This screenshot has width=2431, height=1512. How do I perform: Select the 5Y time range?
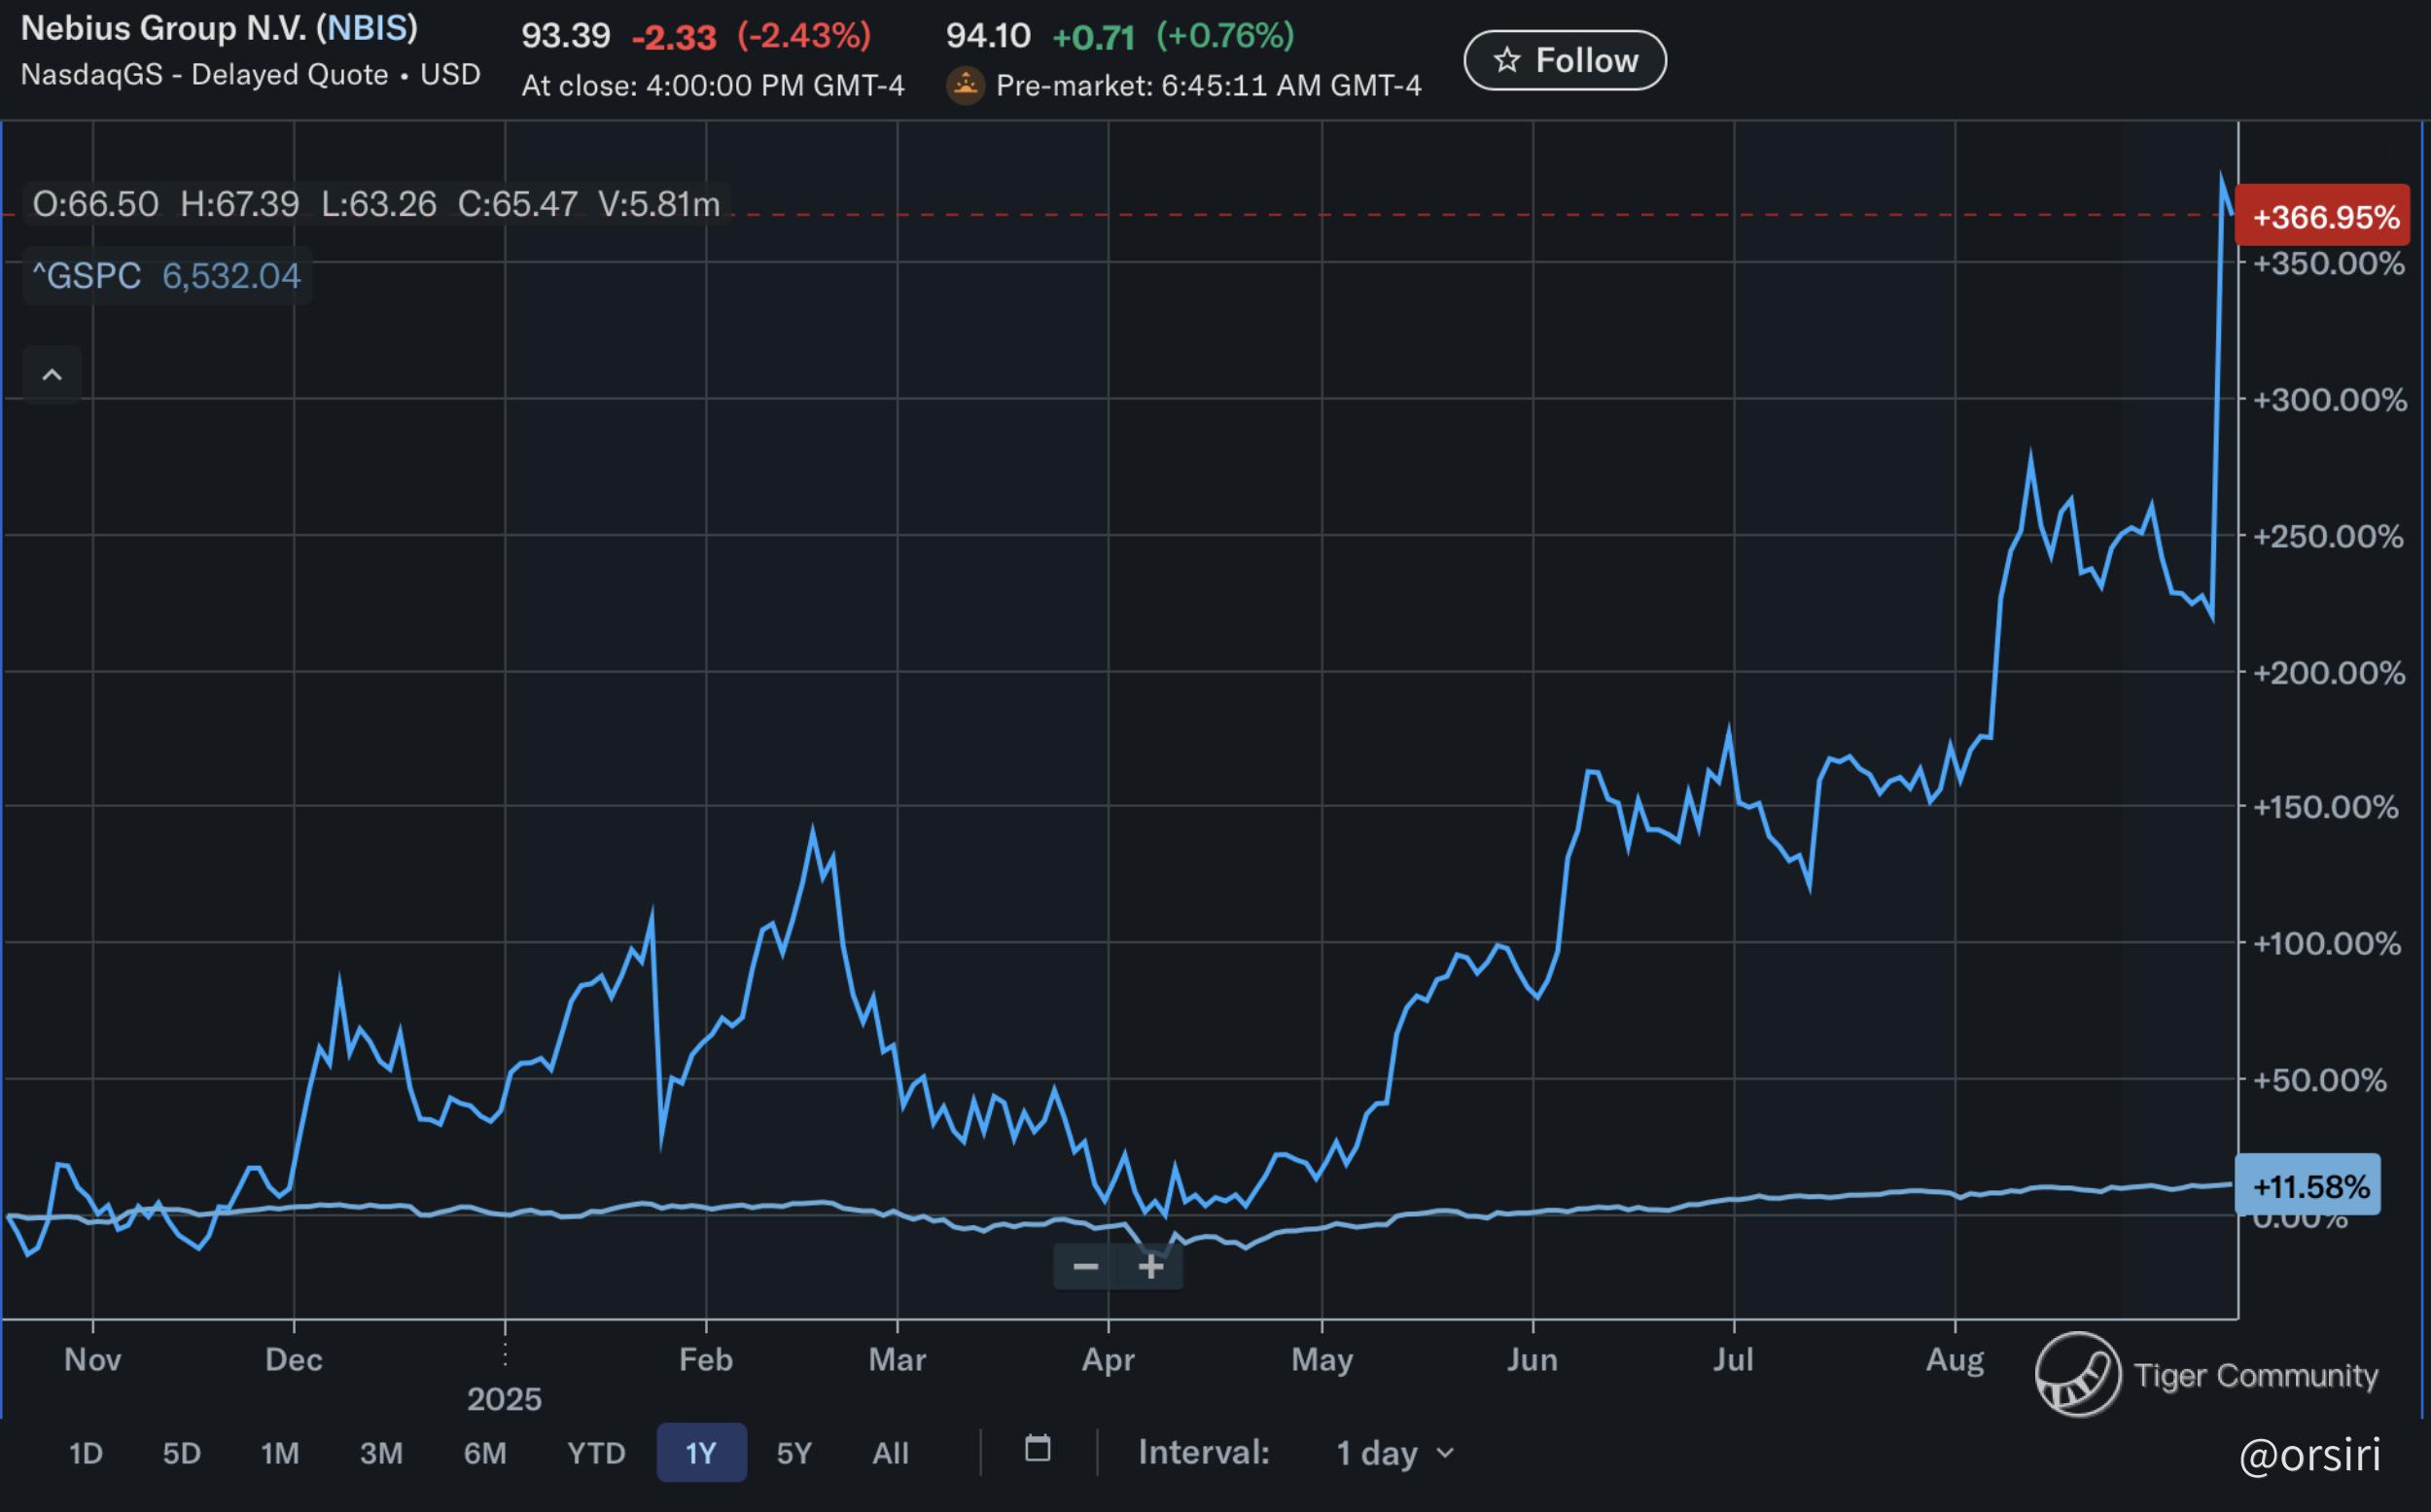(x=794, y=1453)
